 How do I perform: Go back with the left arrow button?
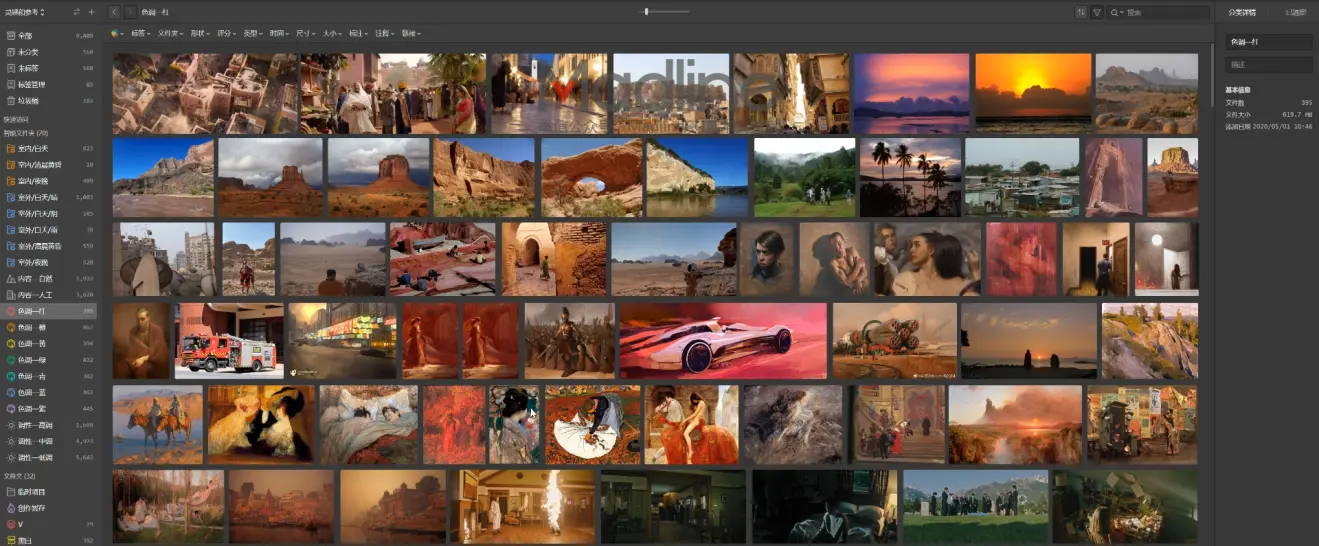pos(114,12)
